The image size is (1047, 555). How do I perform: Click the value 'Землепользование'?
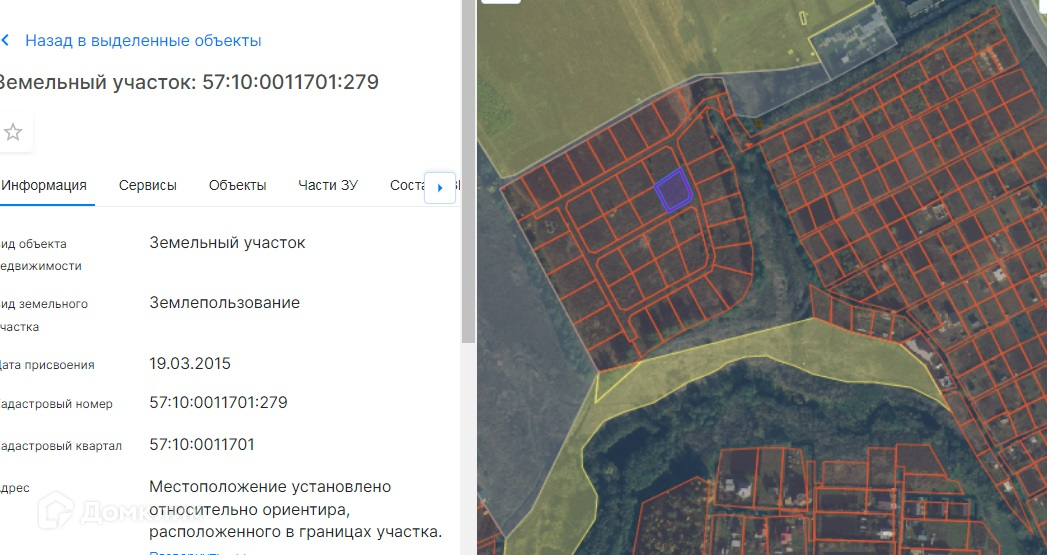pyautogui.click(x=224, y=303)
